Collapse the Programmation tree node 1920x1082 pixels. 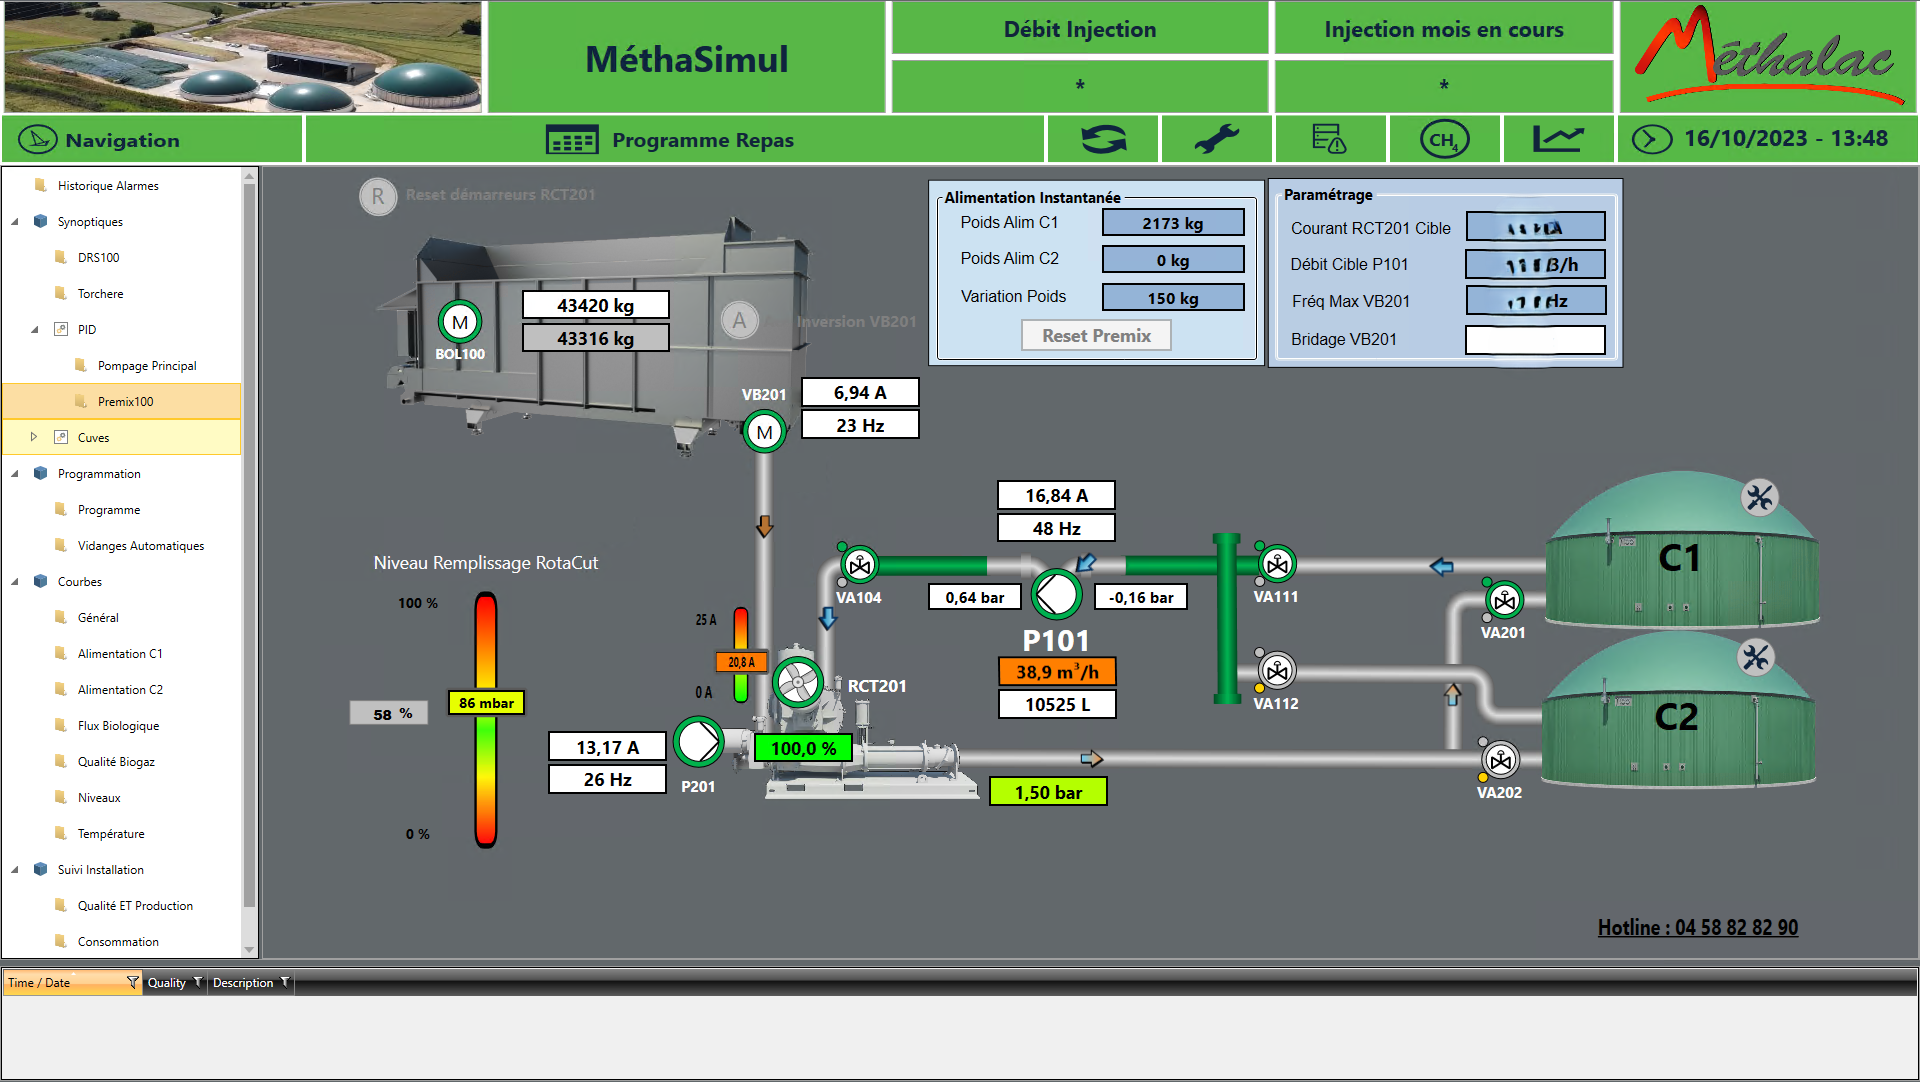[15, 474]
